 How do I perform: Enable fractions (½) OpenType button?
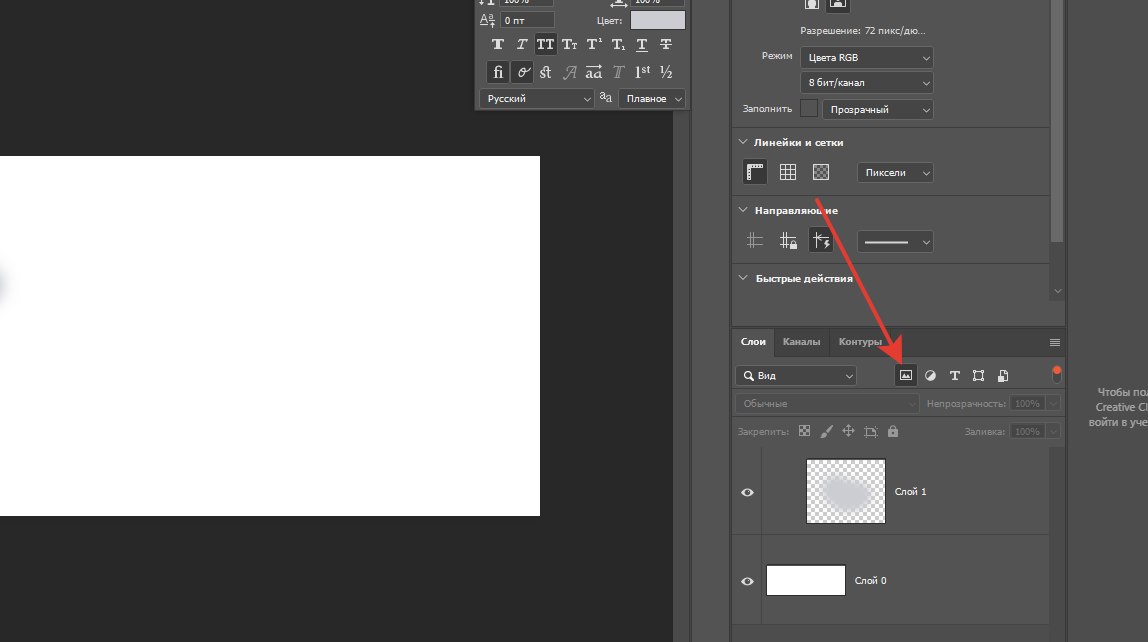(666, 72)
